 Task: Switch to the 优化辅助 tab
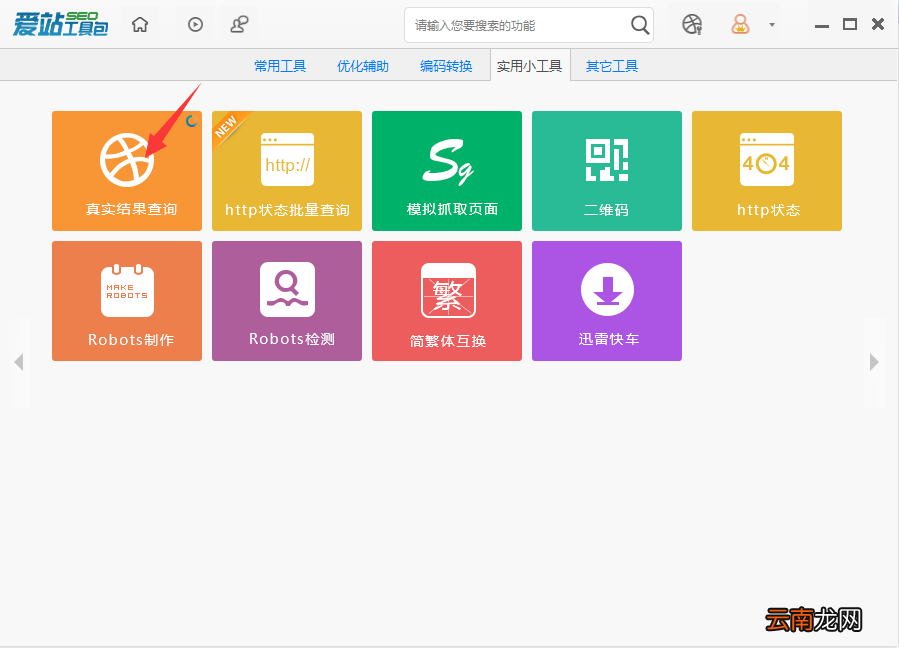point(363,66)
